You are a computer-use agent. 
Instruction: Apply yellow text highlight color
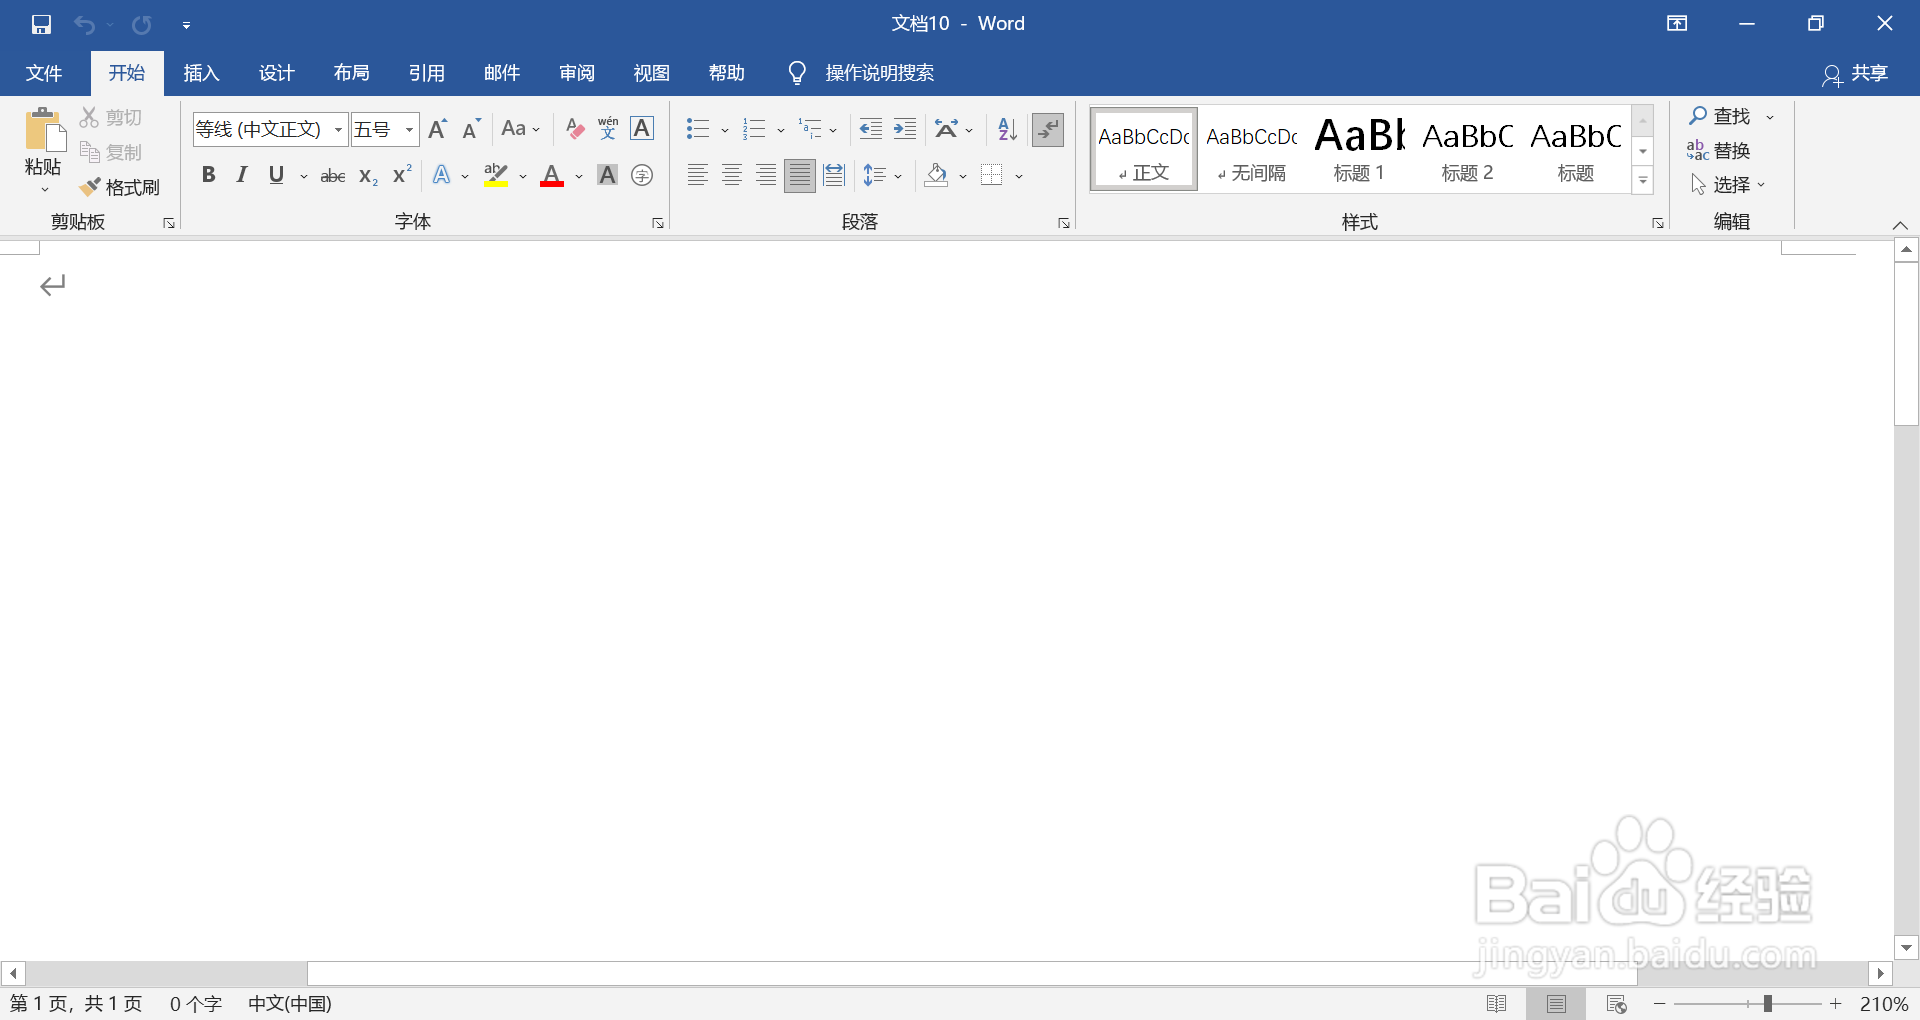pyautogui.click(x=496, y=176)
